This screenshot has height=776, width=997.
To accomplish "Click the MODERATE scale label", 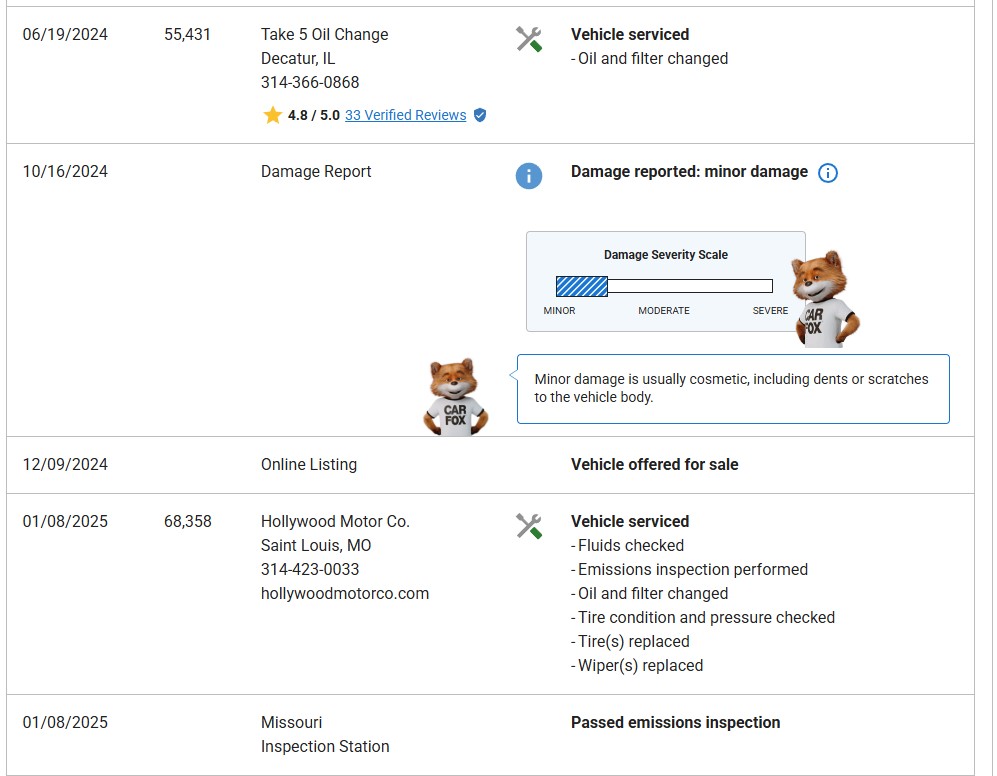I will point(664,310).
